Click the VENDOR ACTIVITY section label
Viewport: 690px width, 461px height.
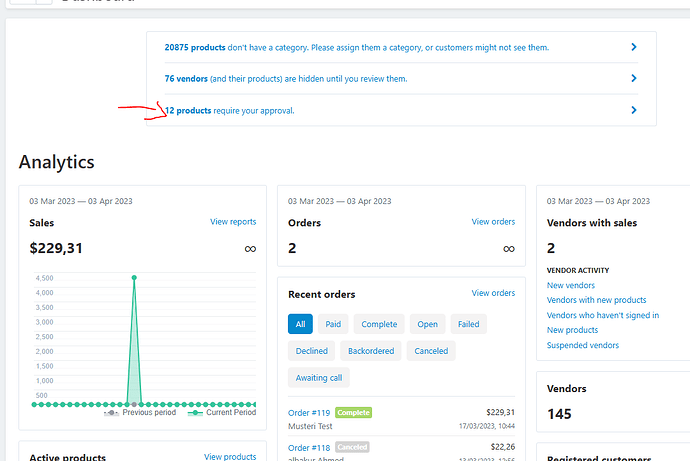[x=578, y=271]
